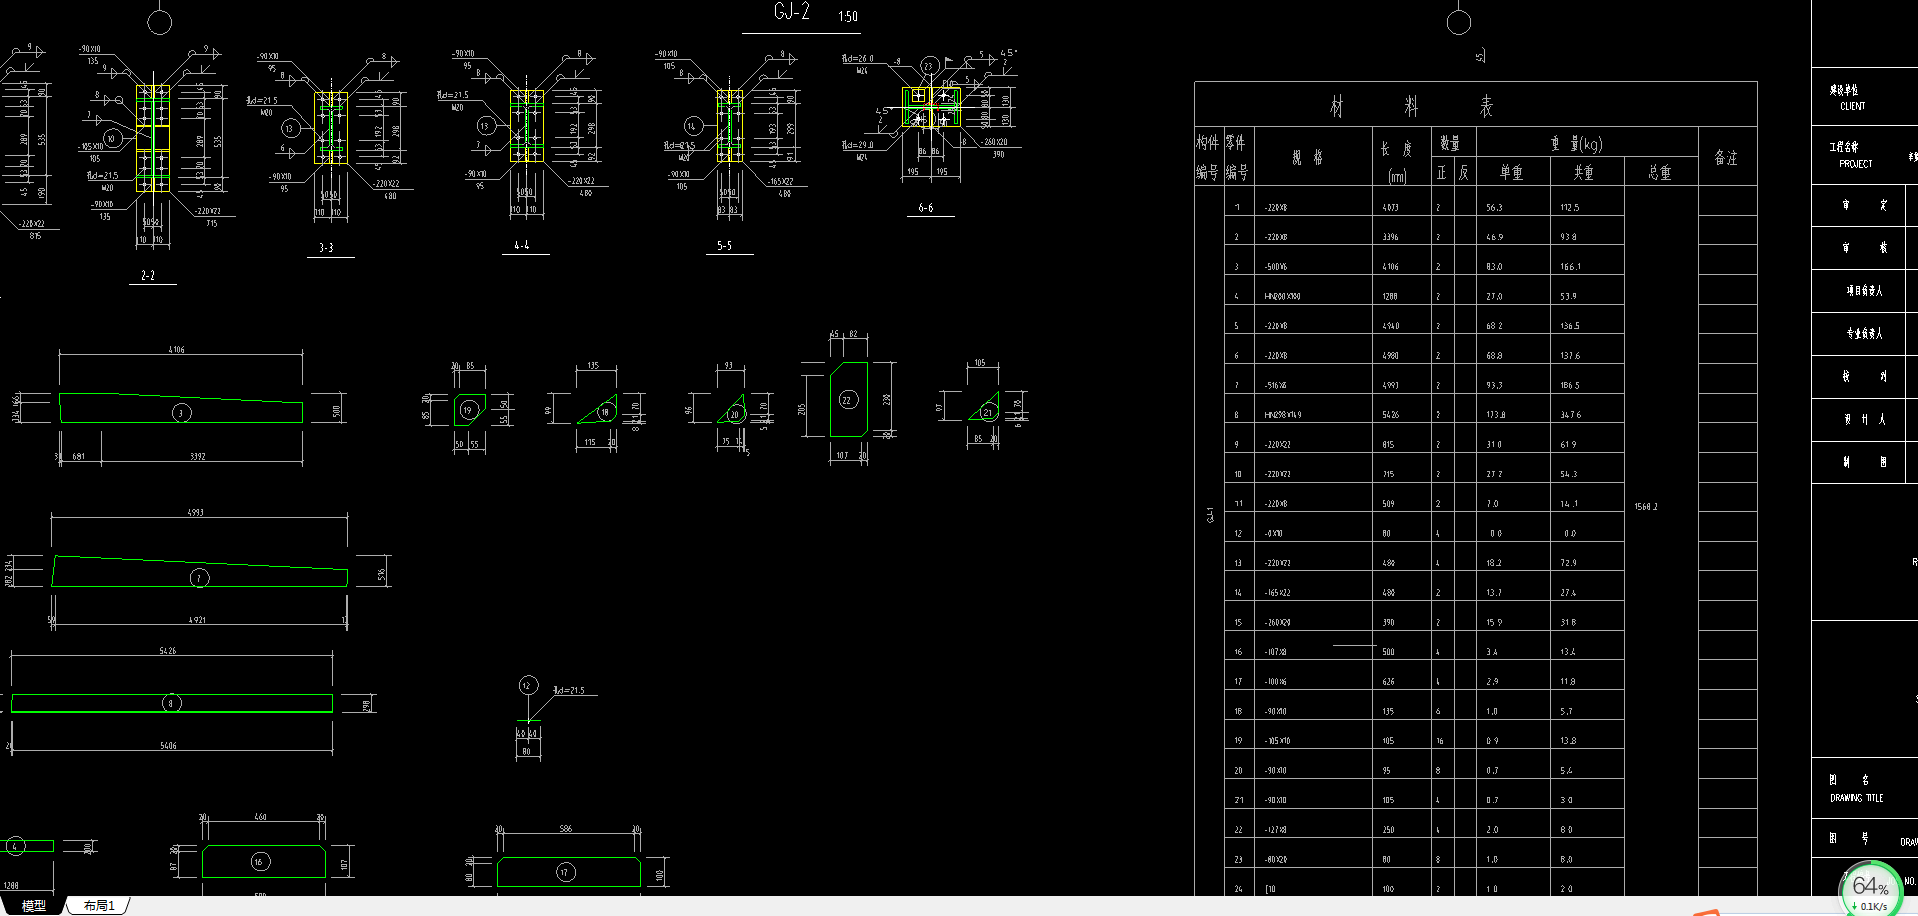1918x916 pixels.
Task: Click the total weight value 1568.2
Action: tap(1646, 507)
